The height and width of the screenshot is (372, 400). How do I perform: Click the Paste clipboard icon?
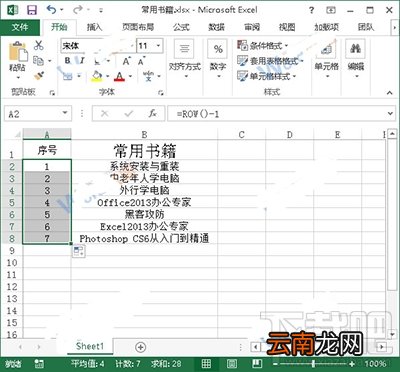click(x=17, y=51)
